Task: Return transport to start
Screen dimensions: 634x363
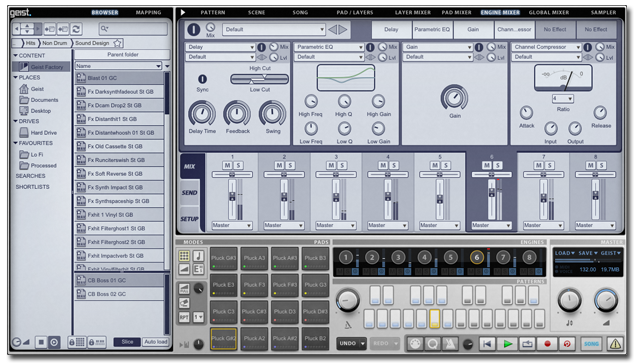Action: click(x=487, y=344)
